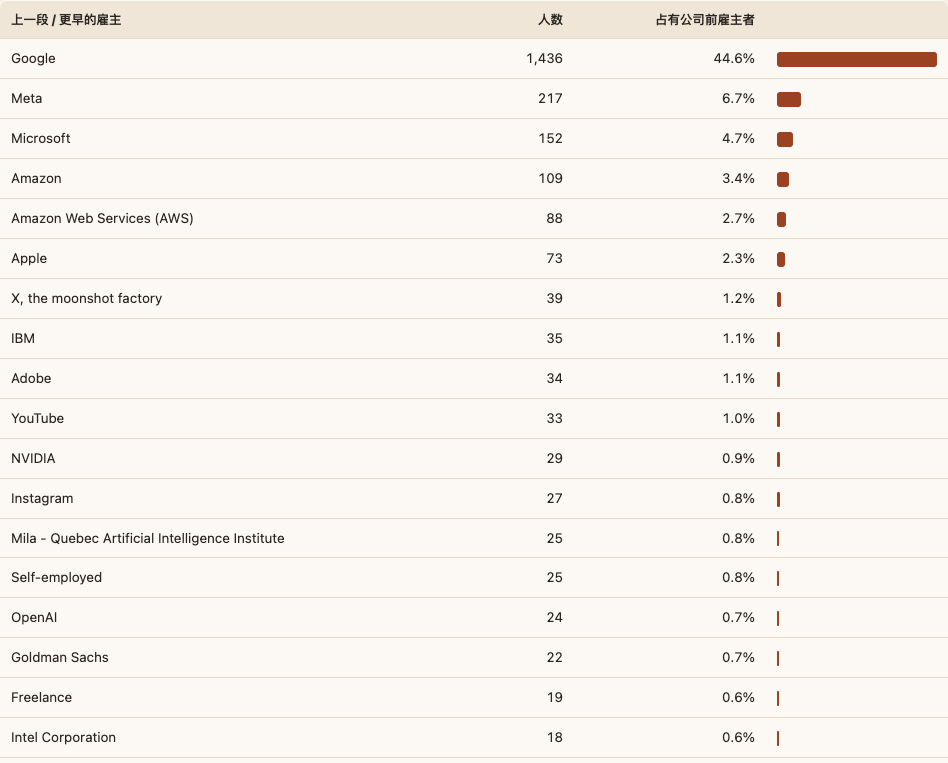
Task: Click the 占有公司前雇主者 column header
Action: (x=705, y=20)
